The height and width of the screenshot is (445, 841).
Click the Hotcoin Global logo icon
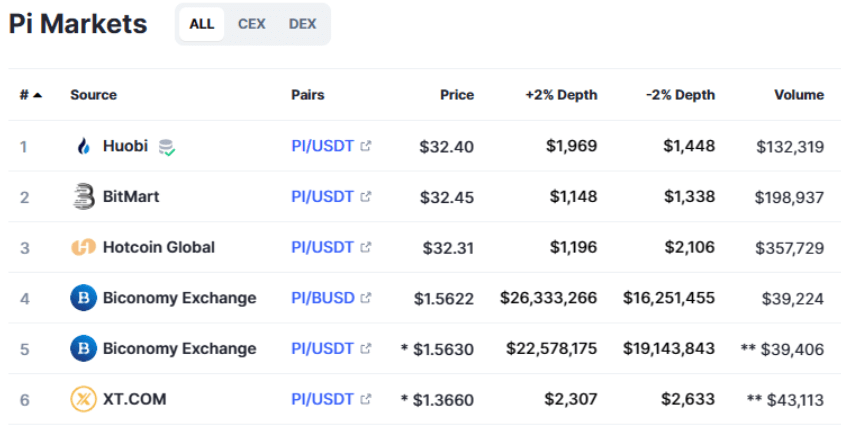(83, 247)
